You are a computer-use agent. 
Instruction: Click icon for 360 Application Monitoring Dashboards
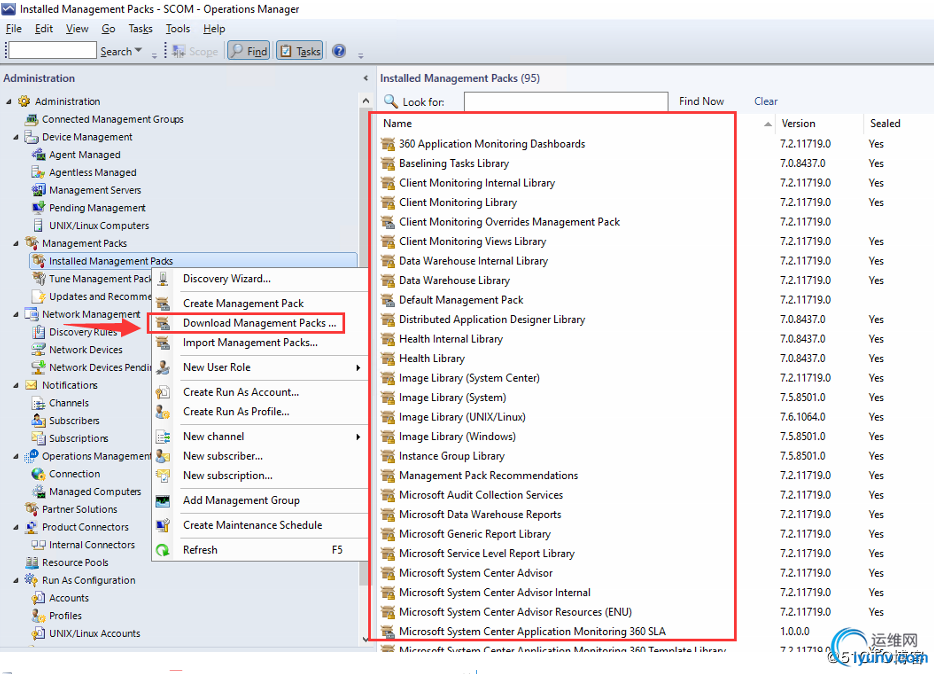tap(388, 144)
